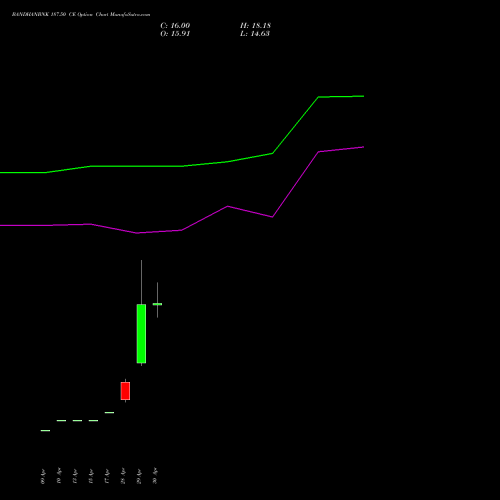Click the 28 Apr date axis label
500x500 pixels.
click(123, 476)
